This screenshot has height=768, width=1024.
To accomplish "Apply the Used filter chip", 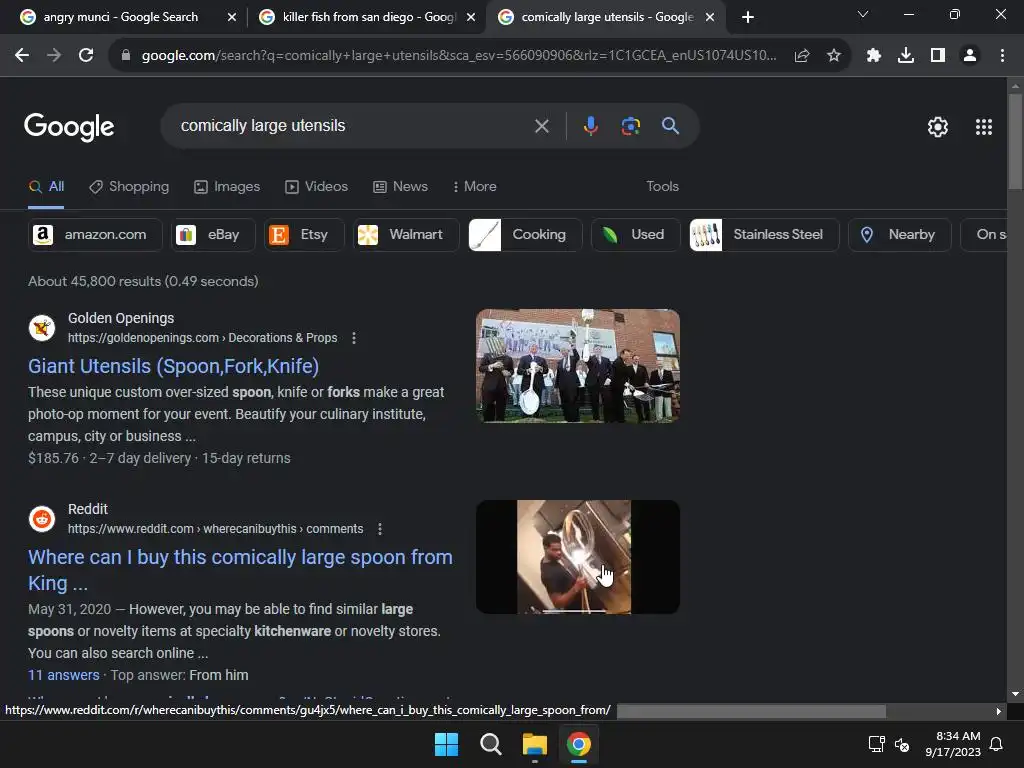I will [x=635, y=234].
